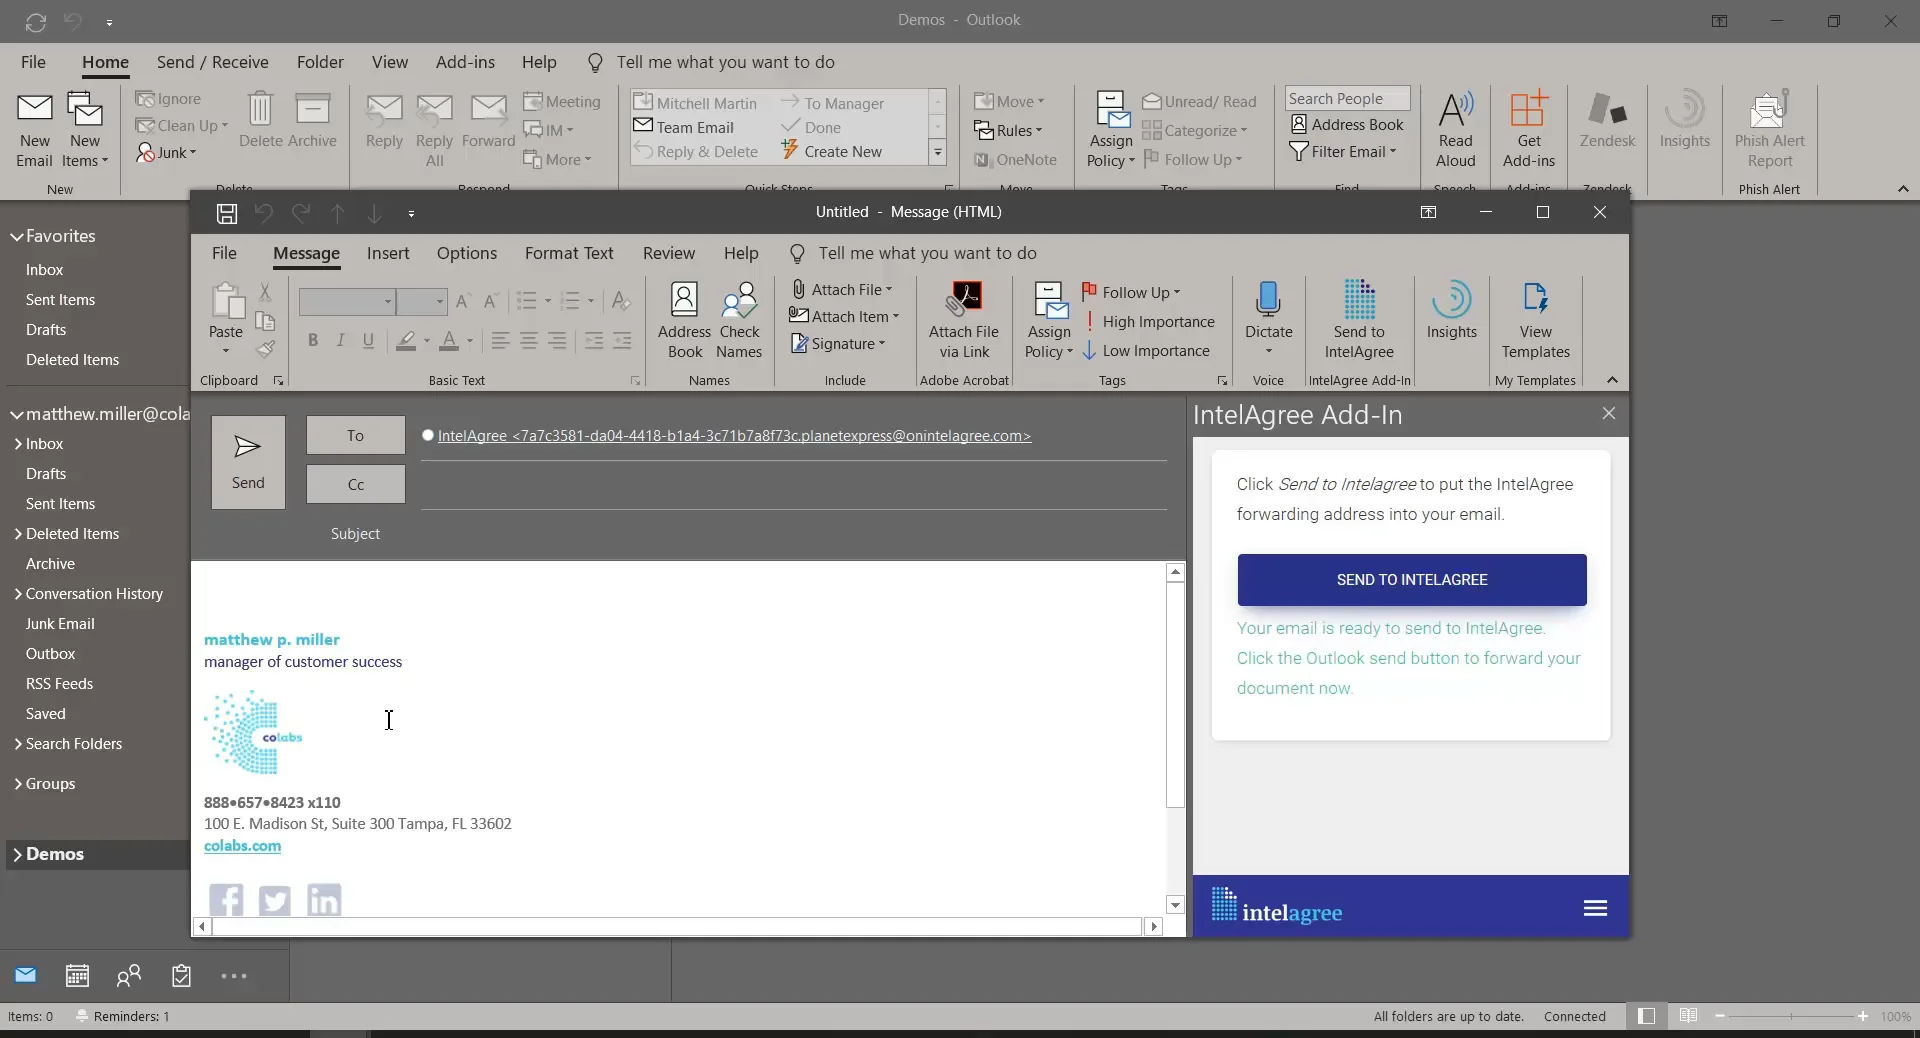The width and height of the screenshot is (1920, 1038).
Task: Open Address Book in message ribbon
Action: tap(684, 320)
